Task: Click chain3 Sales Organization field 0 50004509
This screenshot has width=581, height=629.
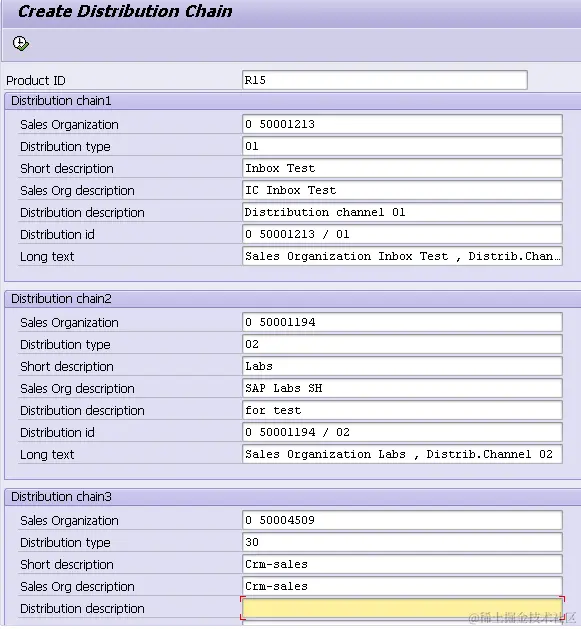Action: point(402,520)
